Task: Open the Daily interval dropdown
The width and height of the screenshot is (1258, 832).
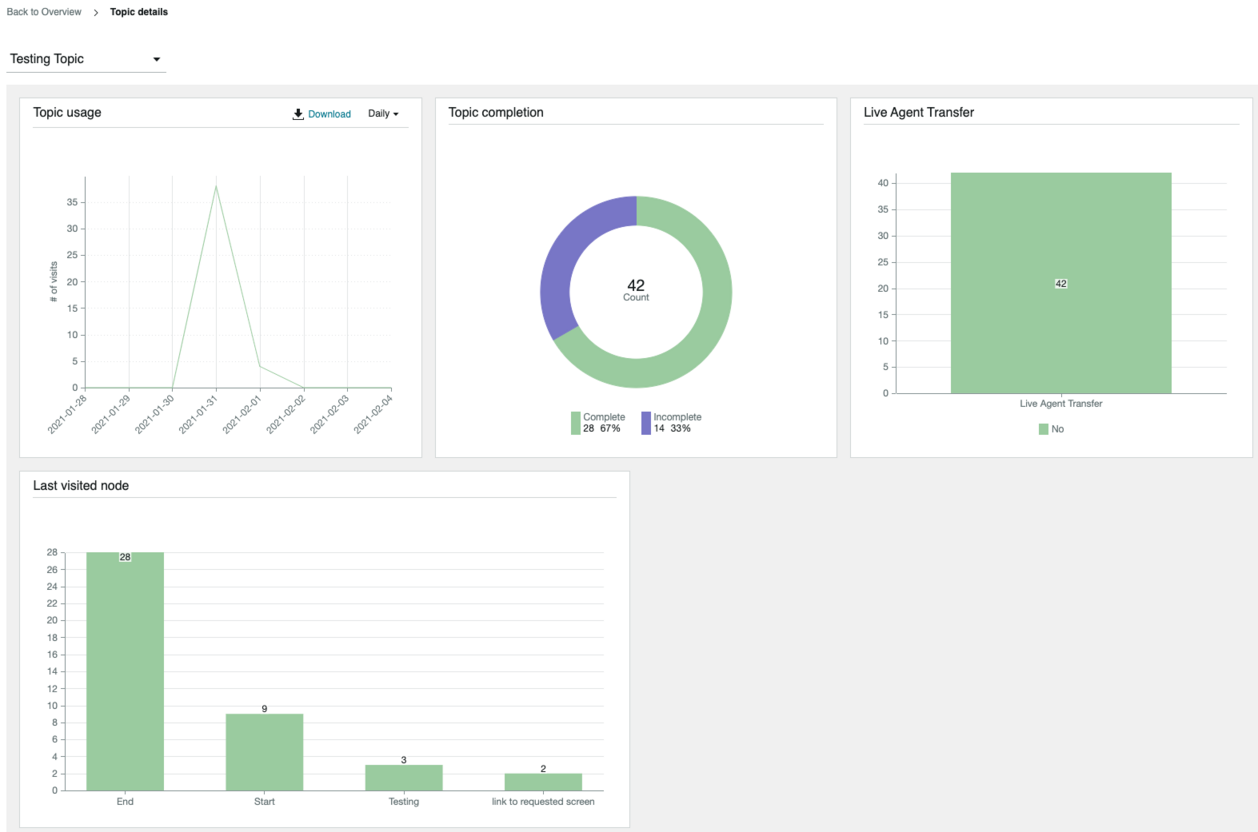Action: [383, 114]
